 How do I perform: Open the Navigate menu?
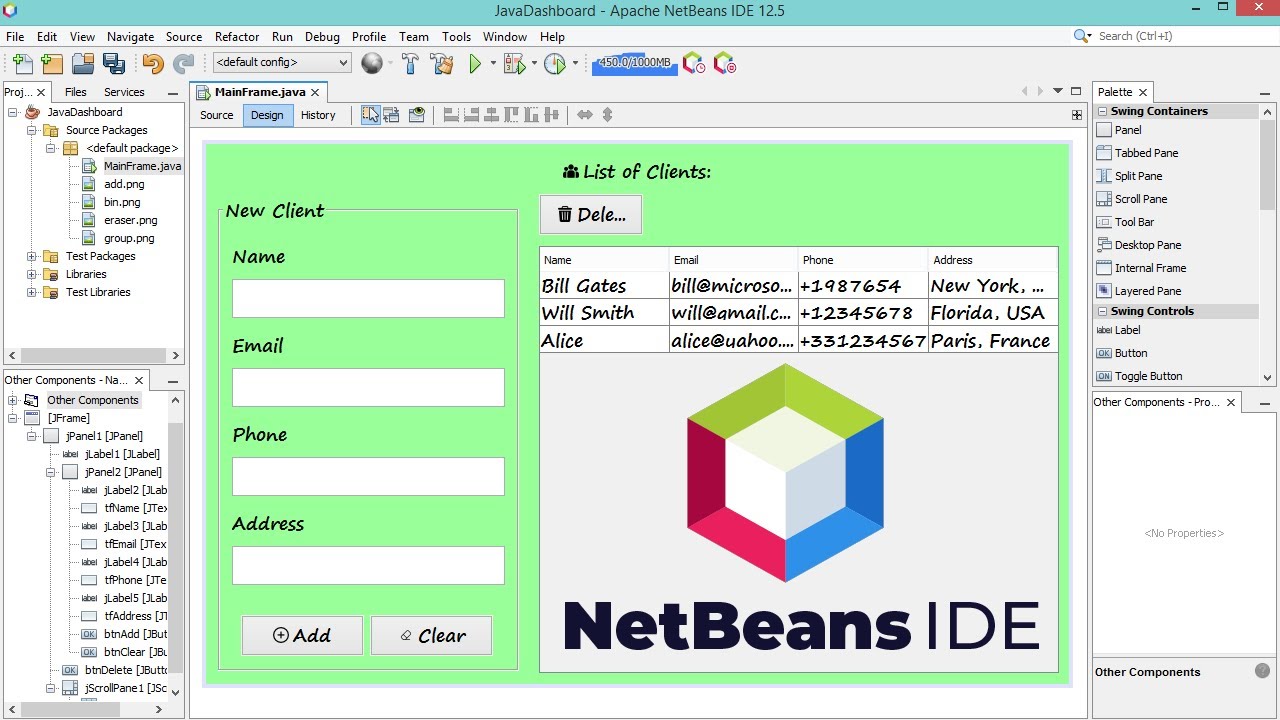tap(131, 36)
